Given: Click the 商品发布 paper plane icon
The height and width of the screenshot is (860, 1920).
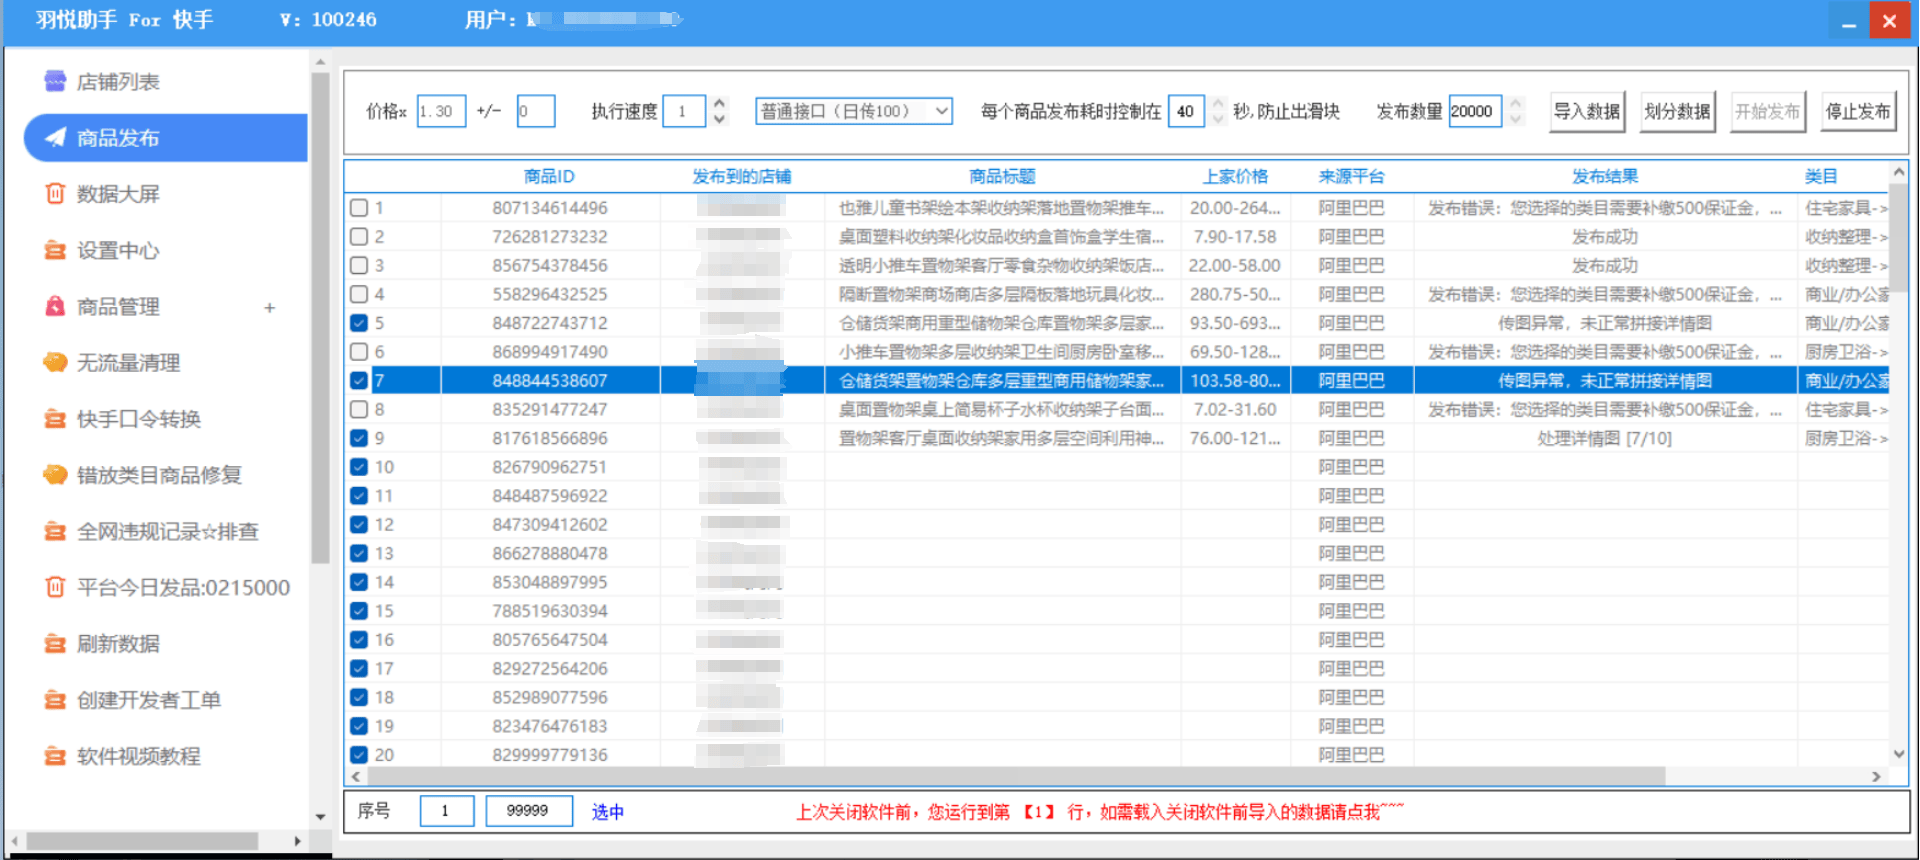Looking at the screenshot, I should (x=55, y=137).
